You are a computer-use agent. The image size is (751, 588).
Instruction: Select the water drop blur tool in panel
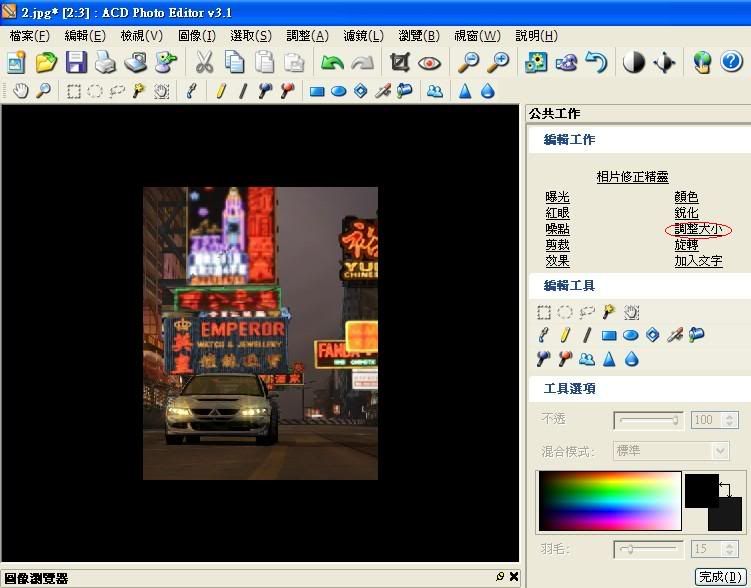pyautogui.click(x=631, y=359)
